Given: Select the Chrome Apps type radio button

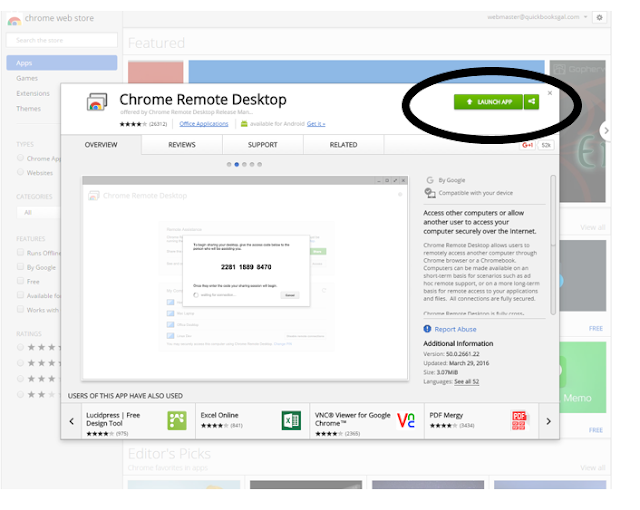Looking at the screenshot, I should [x=20, y=158].
